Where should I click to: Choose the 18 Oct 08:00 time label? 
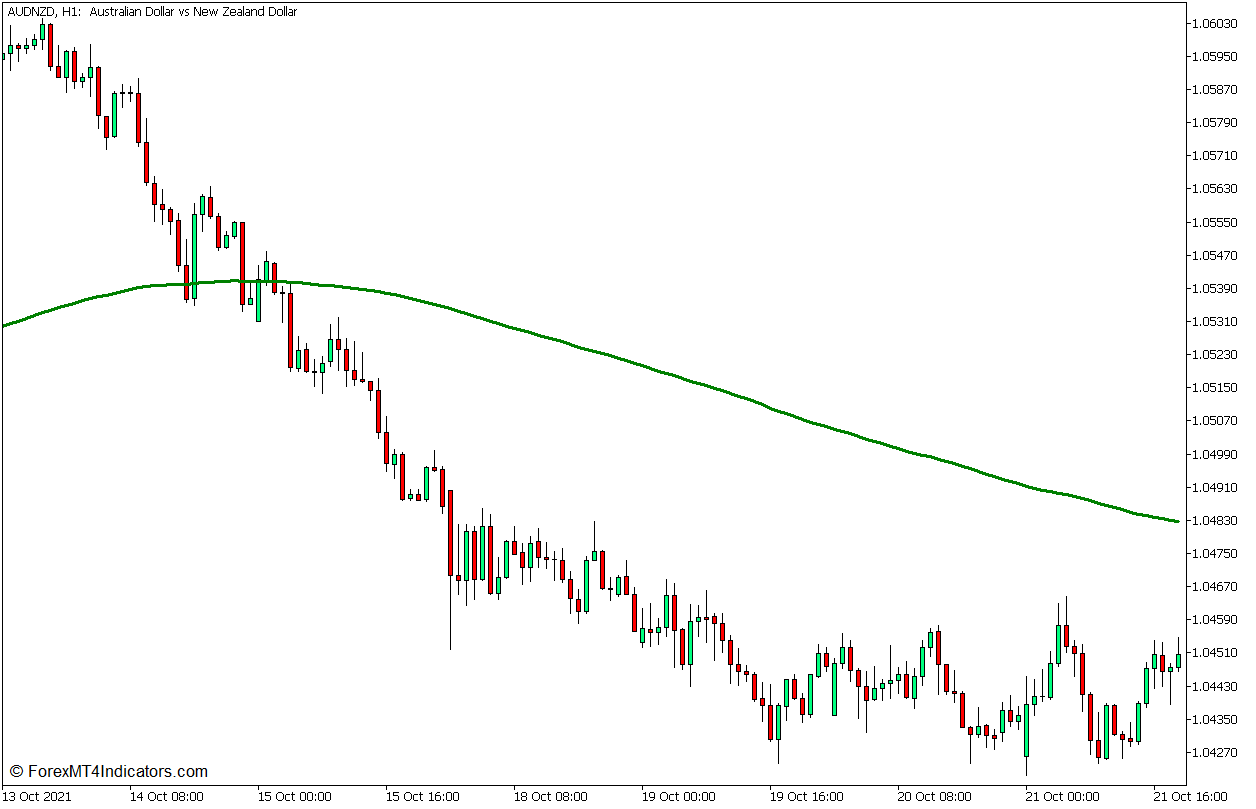[x=550, y=797]
